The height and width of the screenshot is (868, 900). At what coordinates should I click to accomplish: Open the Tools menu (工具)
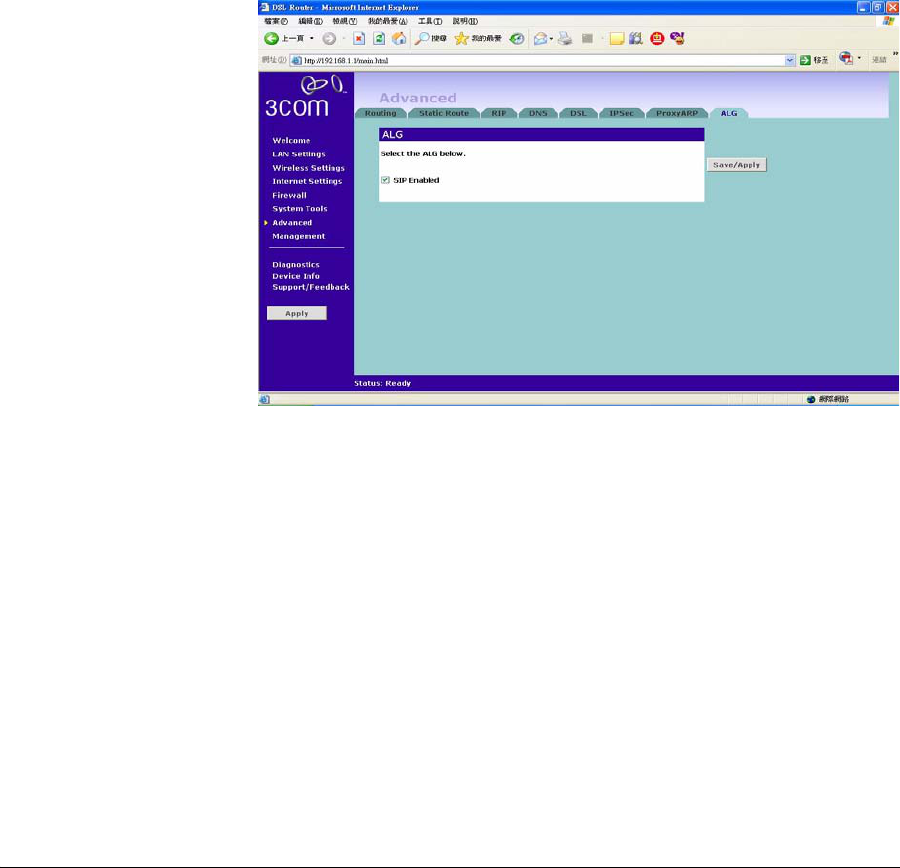point(430,21)
